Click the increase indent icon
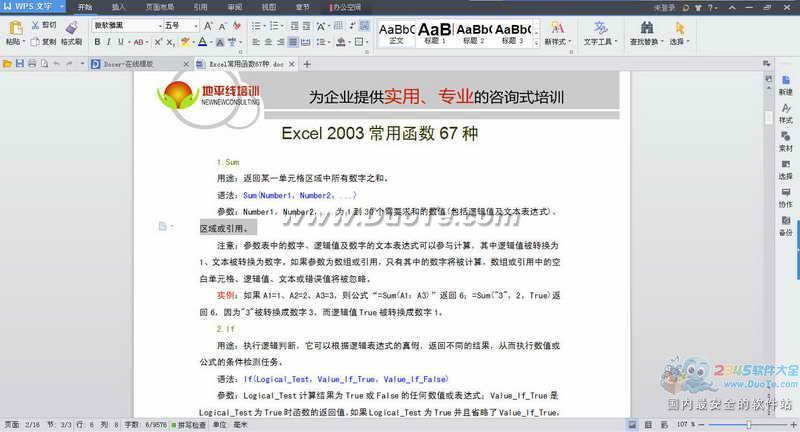 pyautogui.click(x=306, y=26)
